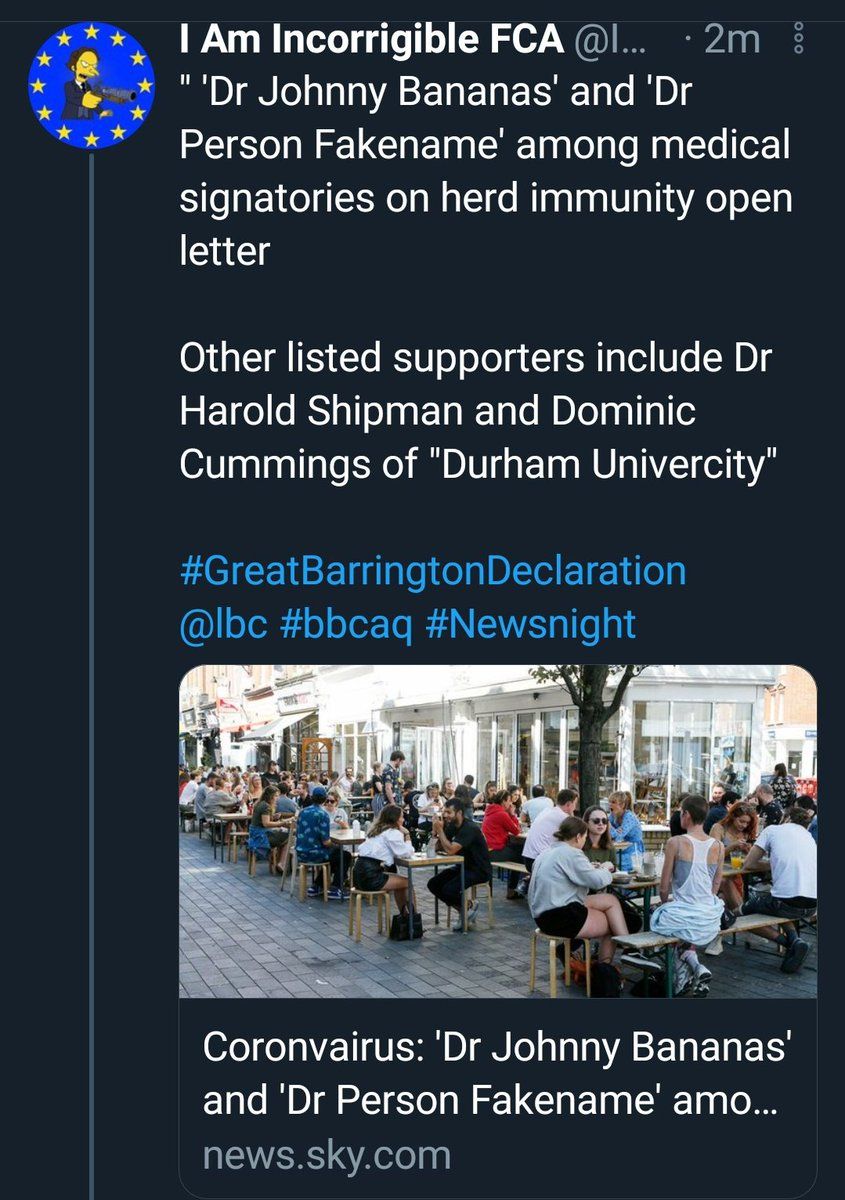Open the #Newsnight hashtag
Viewport: 845px width, 1200px height.
[531, 624]
